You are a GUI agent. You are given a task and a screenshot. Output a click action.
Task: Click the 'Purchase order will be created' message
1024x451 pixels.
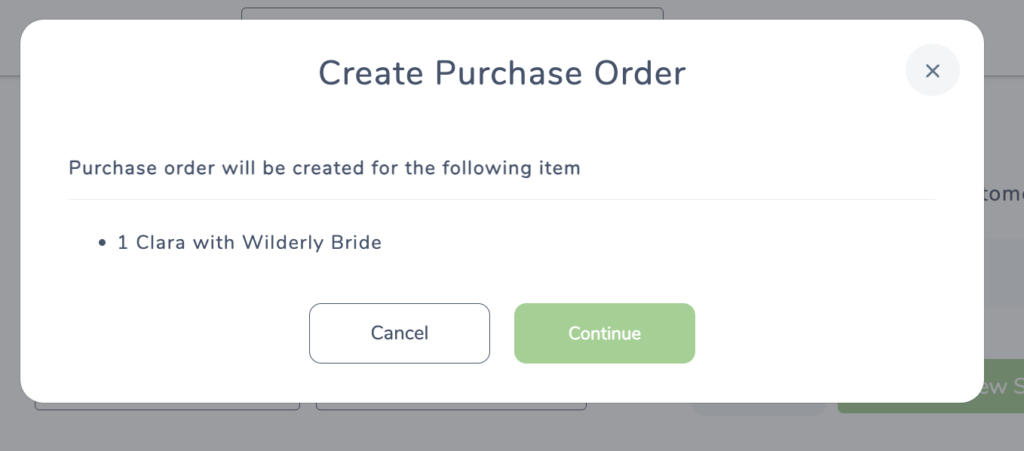pos(325,168)
